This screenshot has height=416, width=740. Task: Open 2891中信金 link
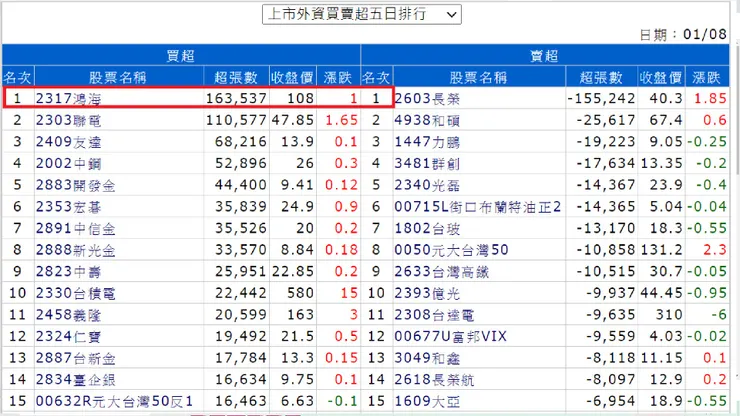pos(76,229)
